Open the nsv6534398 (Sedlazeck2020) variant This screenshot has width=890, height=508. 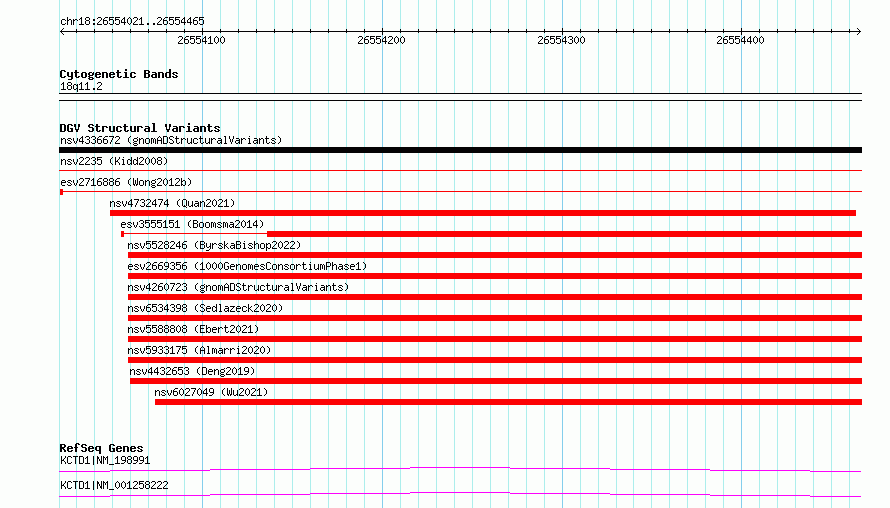pos(205,308)
